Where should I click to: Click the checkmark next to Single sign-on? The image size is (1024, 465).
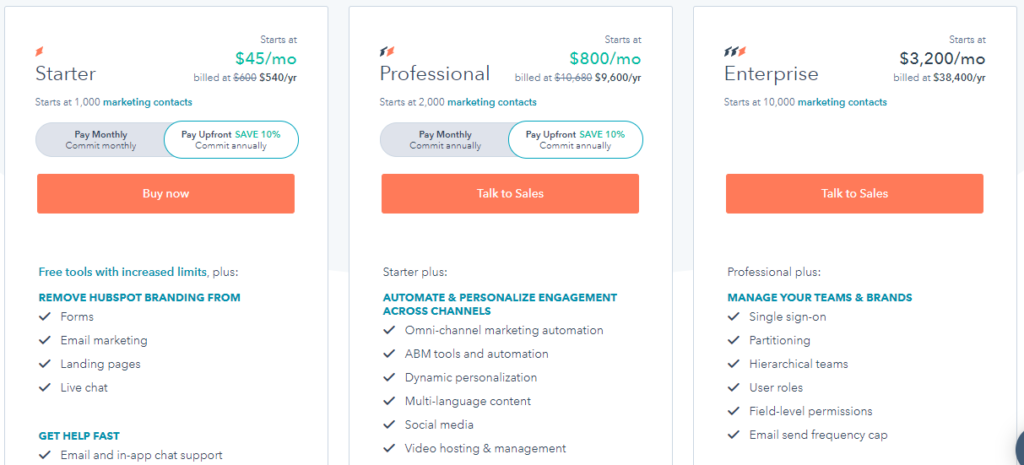coord(733,317)
